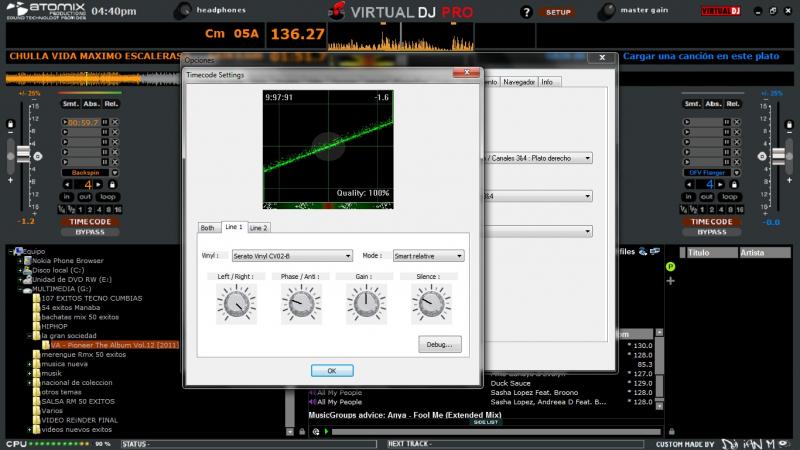
Task: Adjust the Gain knob in Timecode Settings
Action: pyautogui.click(x=366, y=304)
